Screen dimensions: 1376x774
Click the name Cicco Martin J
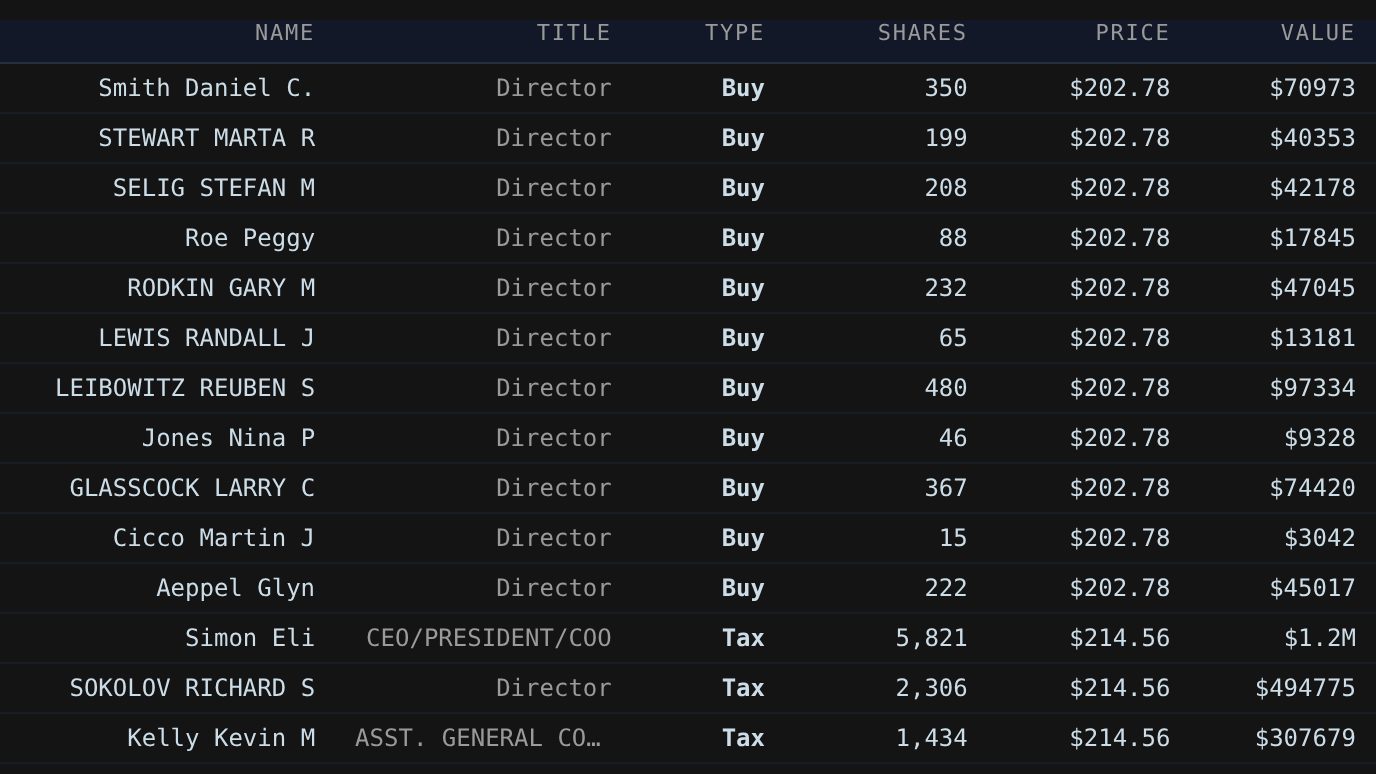(x=214, y=538)
